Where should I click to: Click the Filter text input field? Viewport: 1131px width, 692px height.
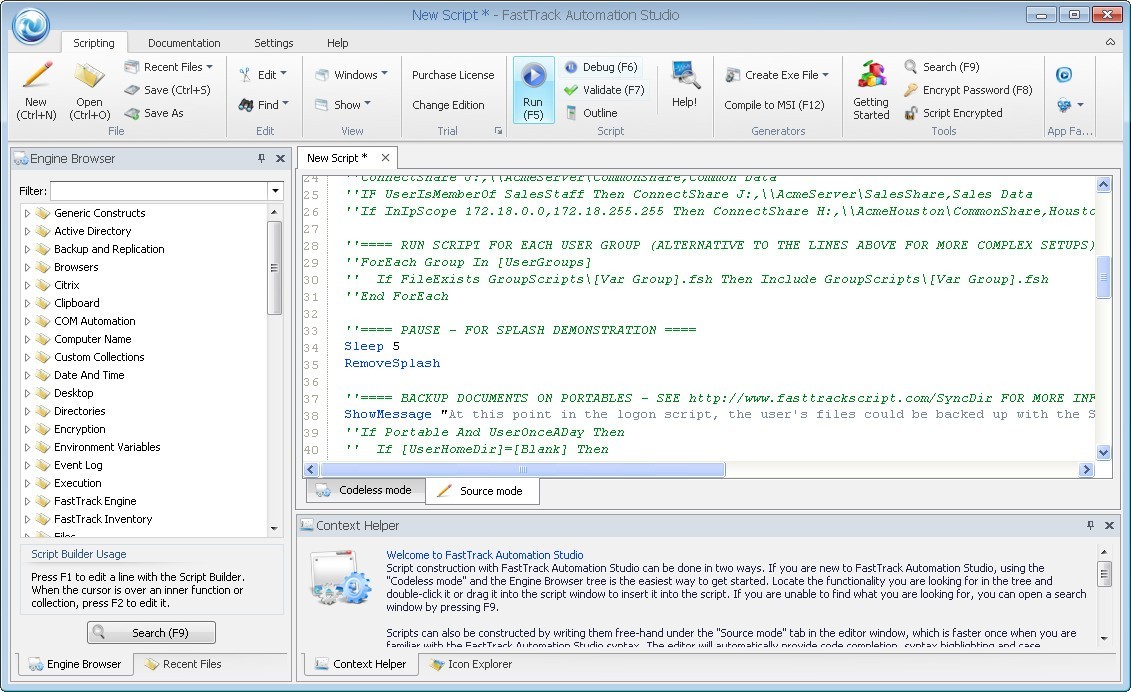click(159, 191)
